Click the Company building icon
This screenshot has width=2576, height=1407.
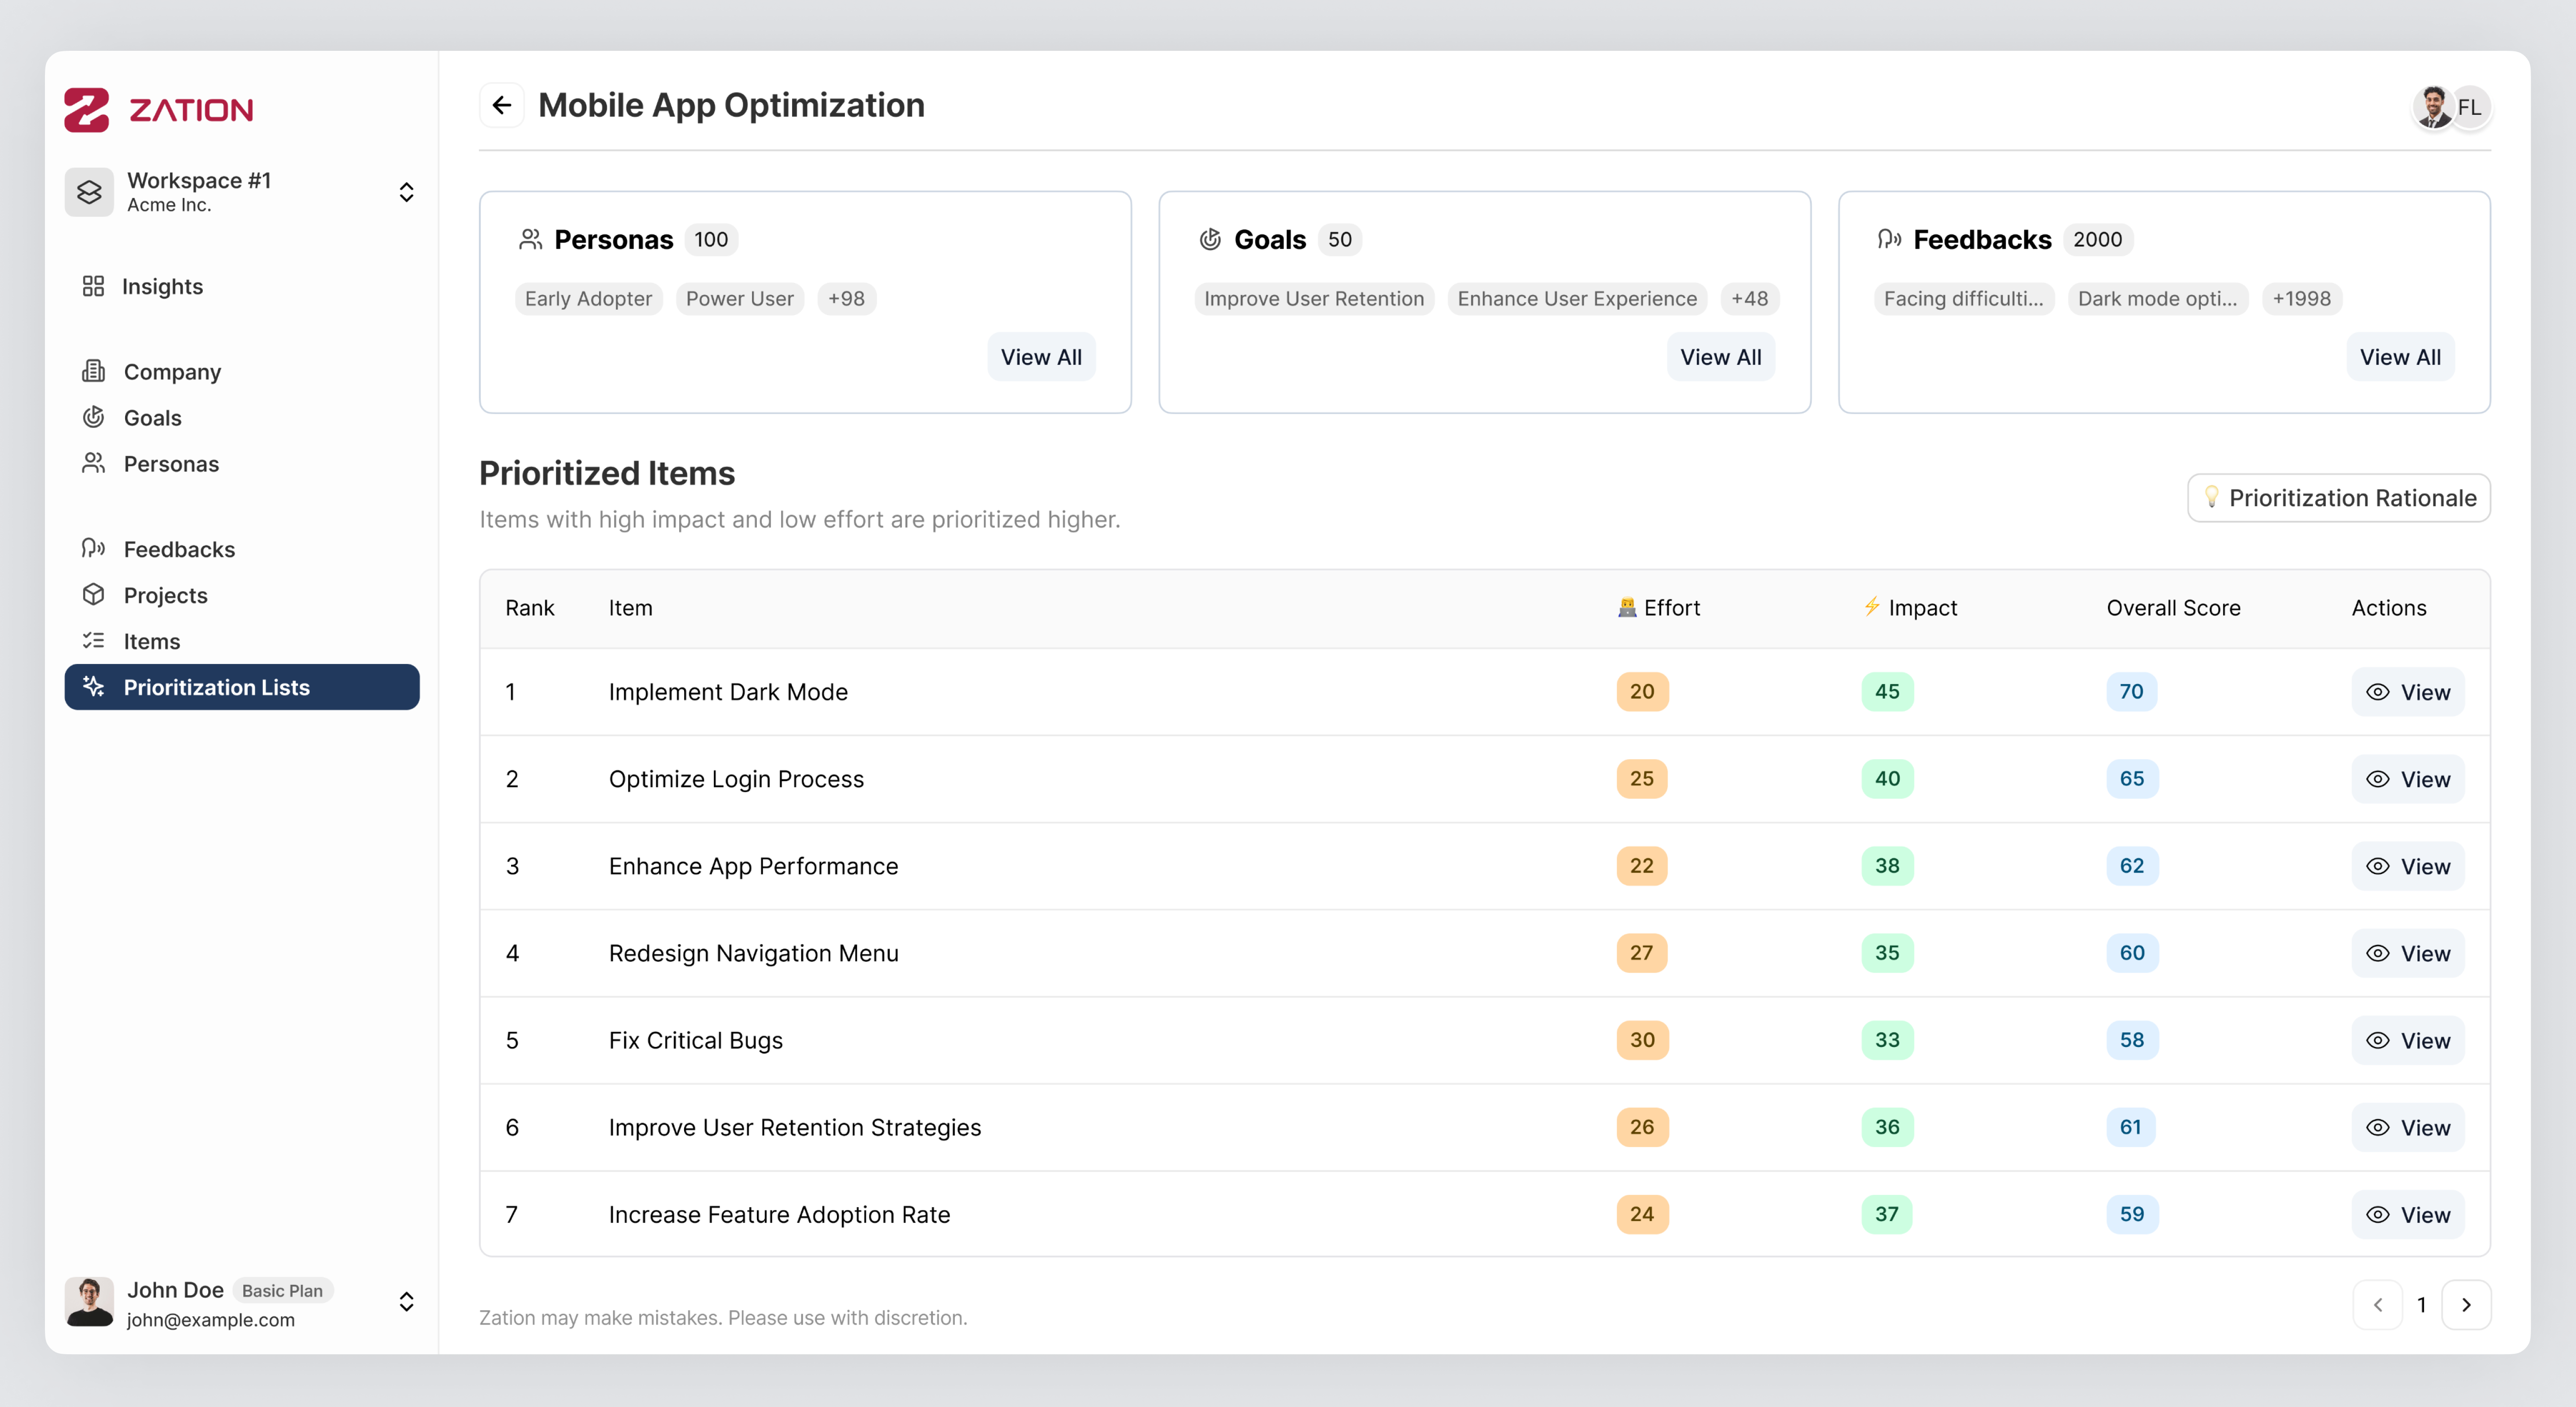click(93, 372)
